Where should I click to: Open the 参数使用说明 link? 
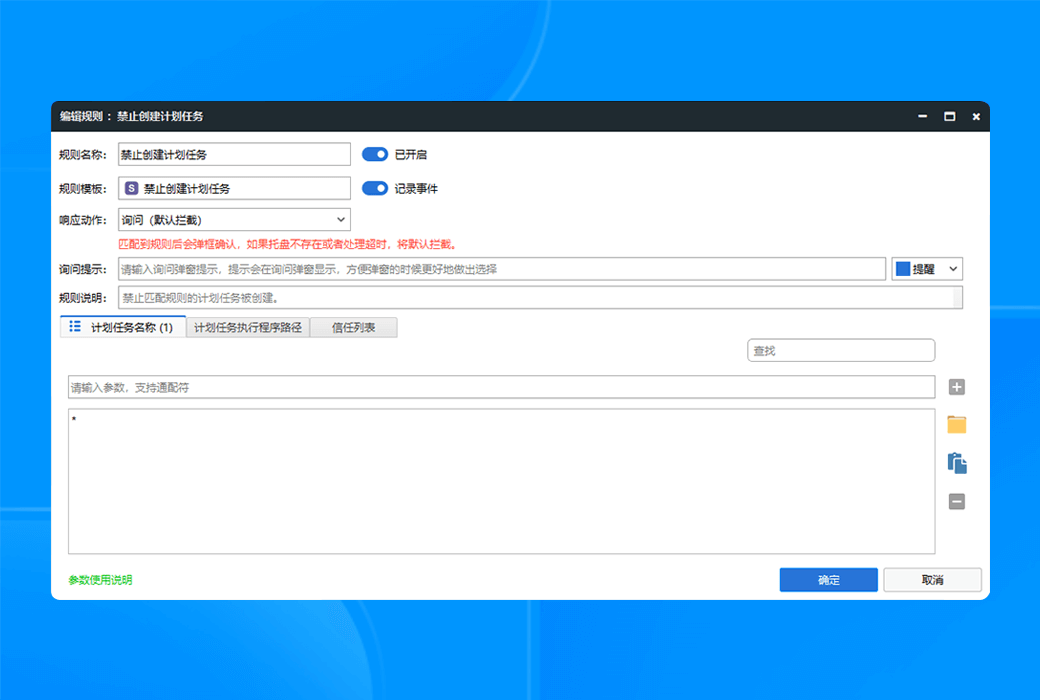100,580
